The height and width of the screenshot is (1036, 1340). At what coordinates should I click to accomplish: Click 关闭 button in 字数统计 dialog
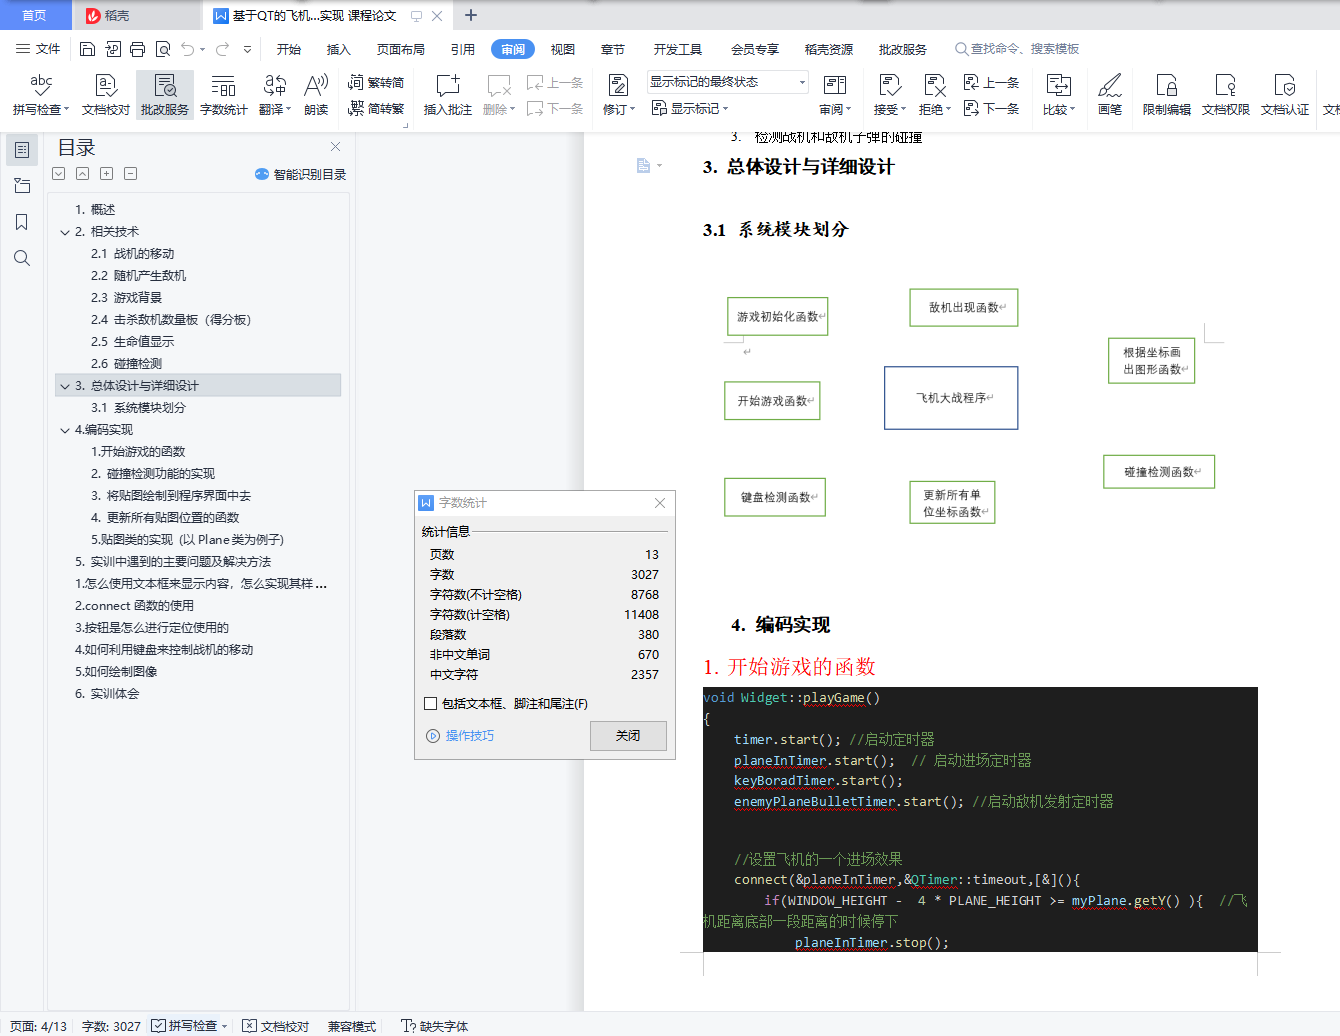pos(628,736)
